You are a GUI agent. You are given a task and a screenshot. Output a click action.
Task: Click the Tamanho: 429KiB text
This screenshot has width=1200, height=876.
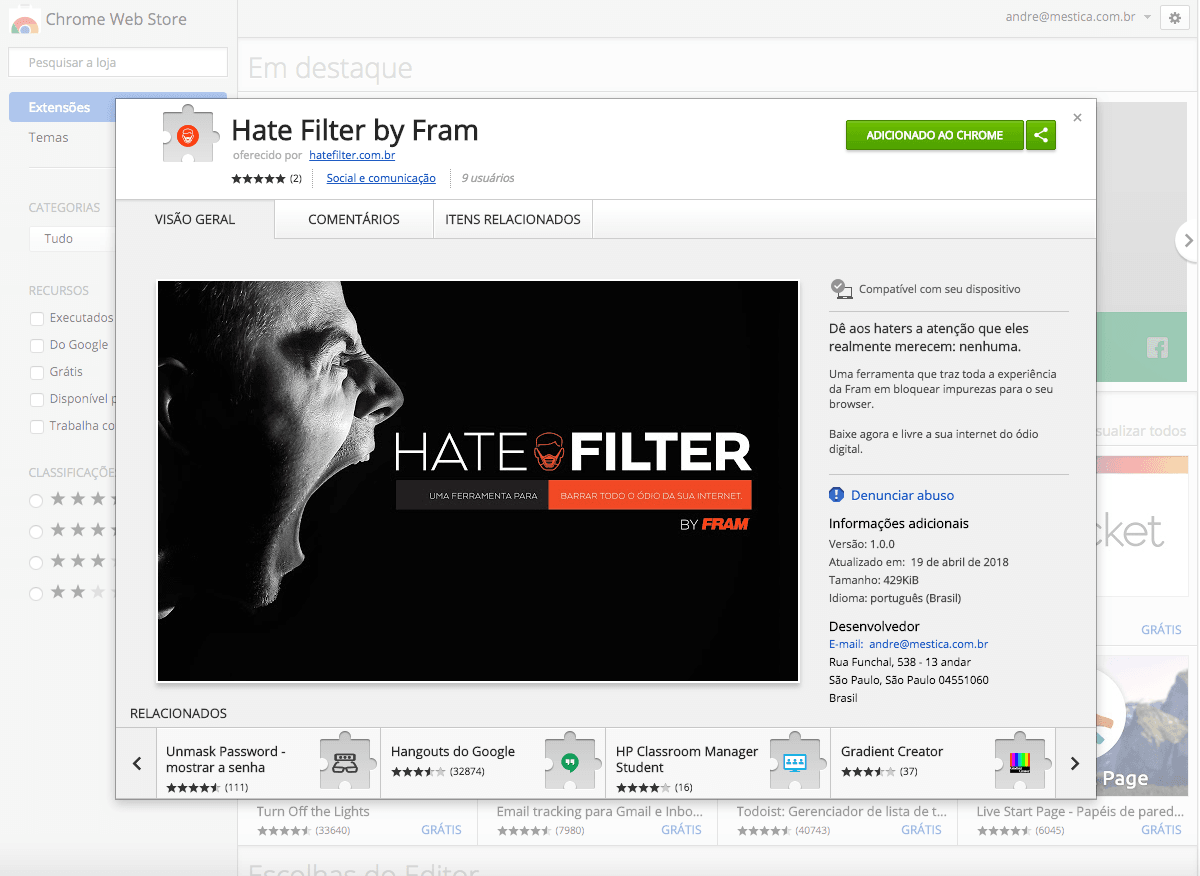874,580
